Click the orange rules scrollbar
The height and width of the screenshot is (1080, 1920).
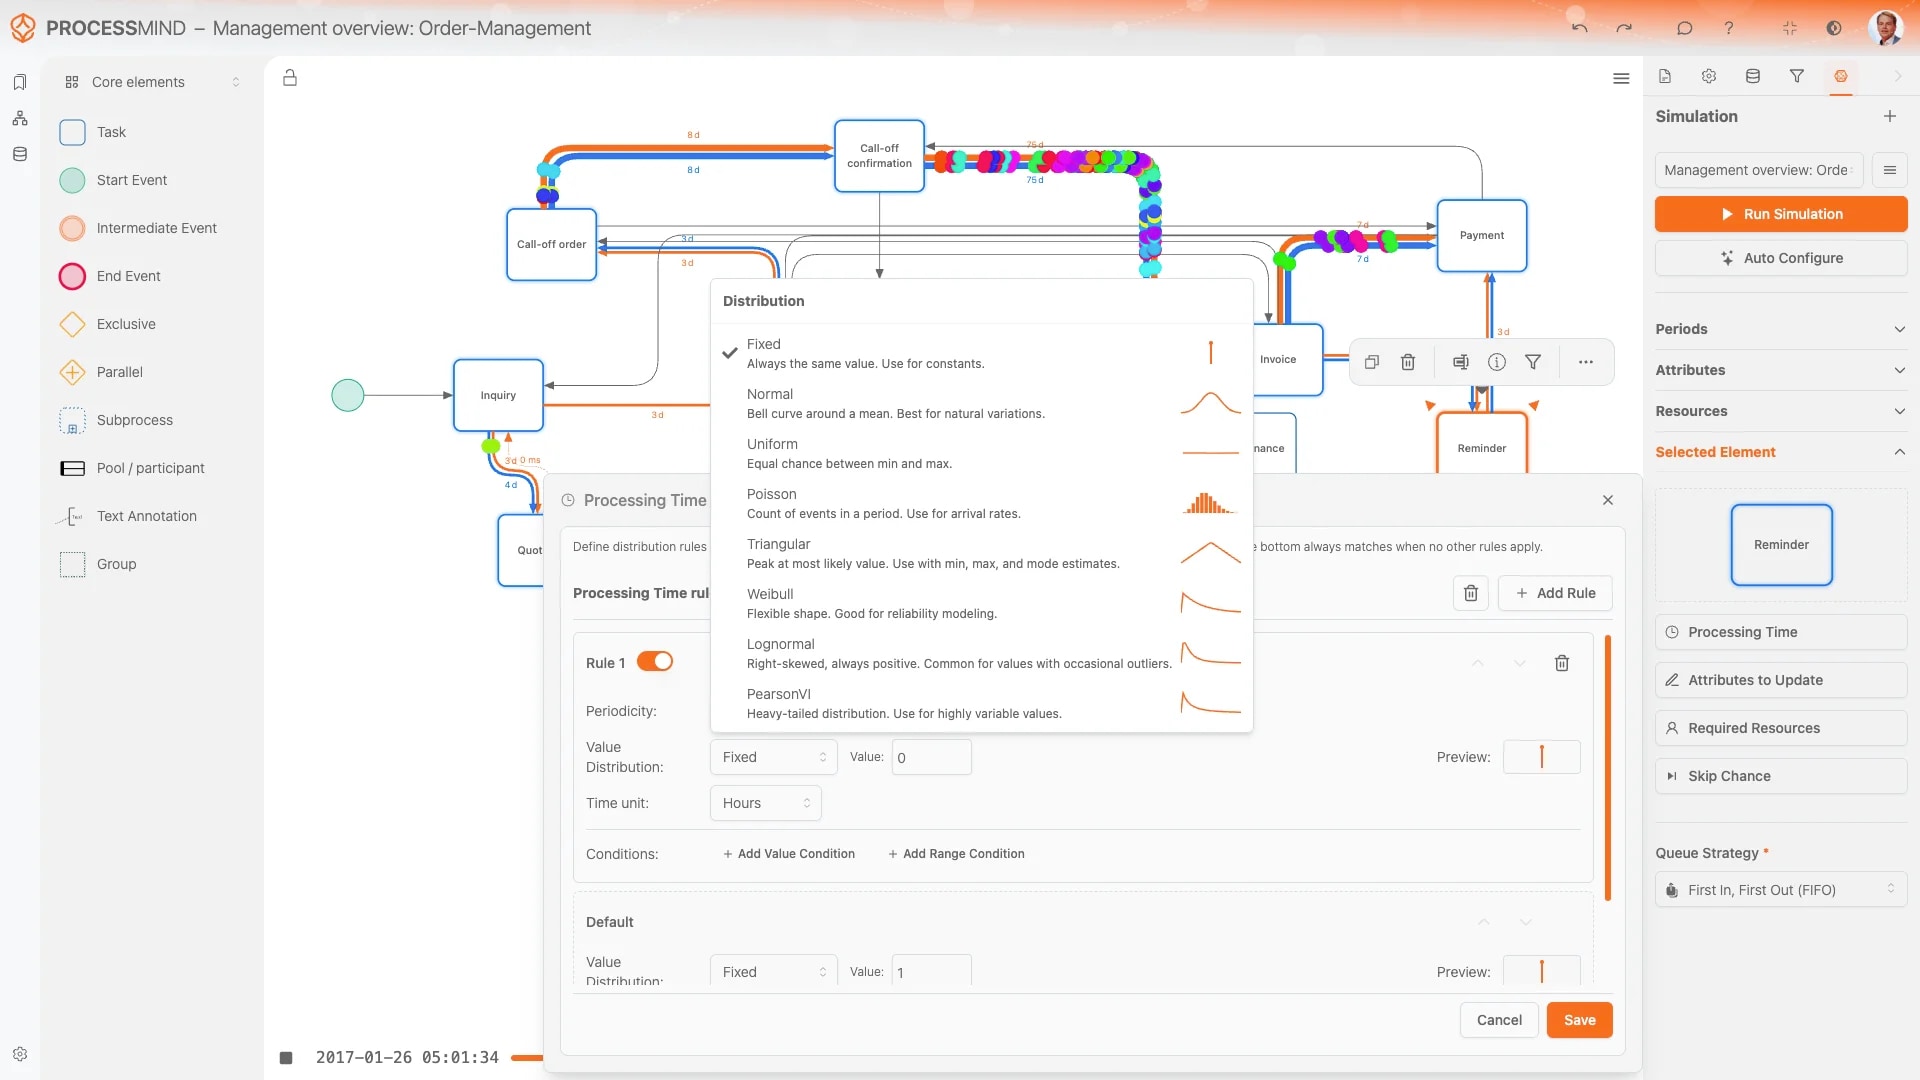[x=1607, y=767]
